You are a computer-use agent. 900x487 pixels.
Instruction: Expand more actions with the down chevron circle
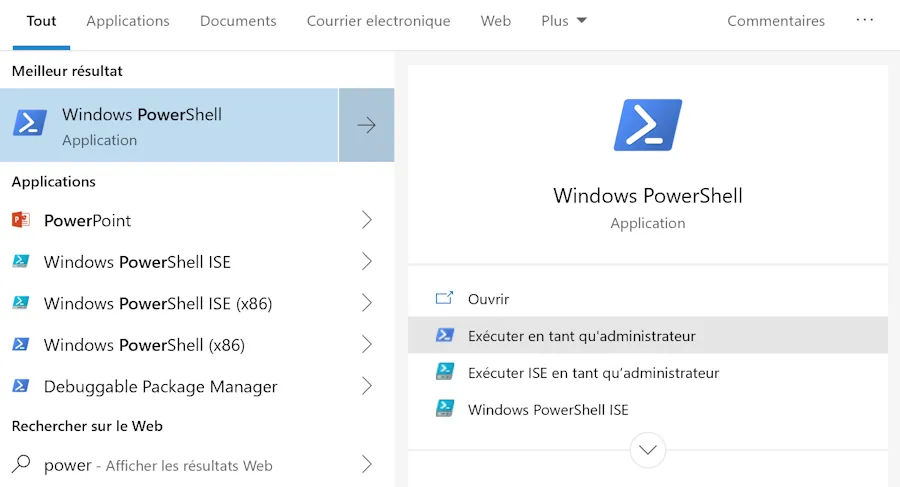click(647, 450)
